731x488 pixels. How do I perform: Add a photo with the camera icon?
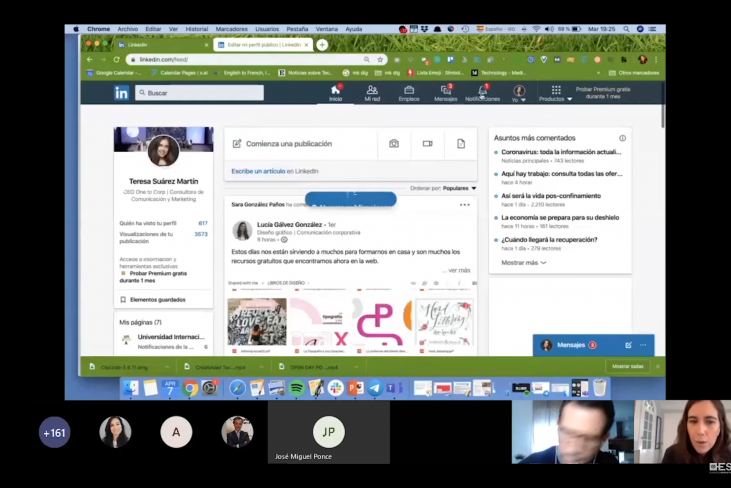394,144
